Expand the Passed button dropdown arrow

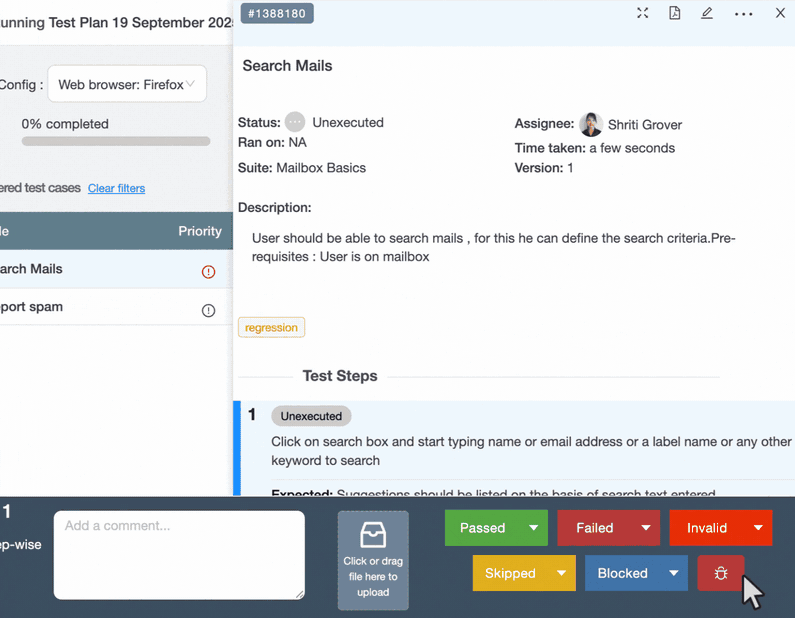click(533, 528)
